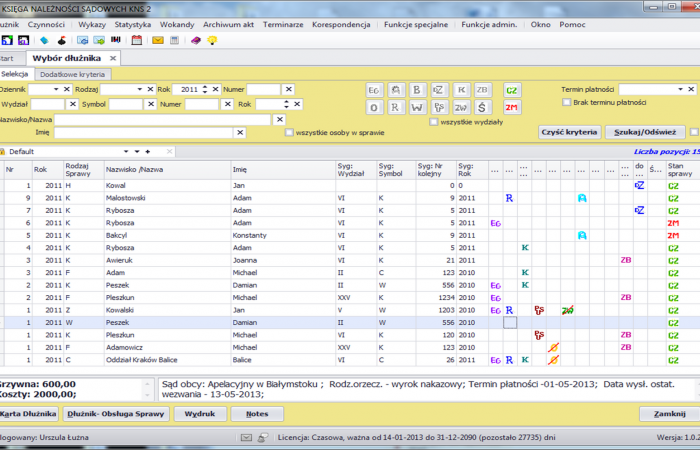Toggle the PS filter button
700x450 pixels.
[438, 107]
